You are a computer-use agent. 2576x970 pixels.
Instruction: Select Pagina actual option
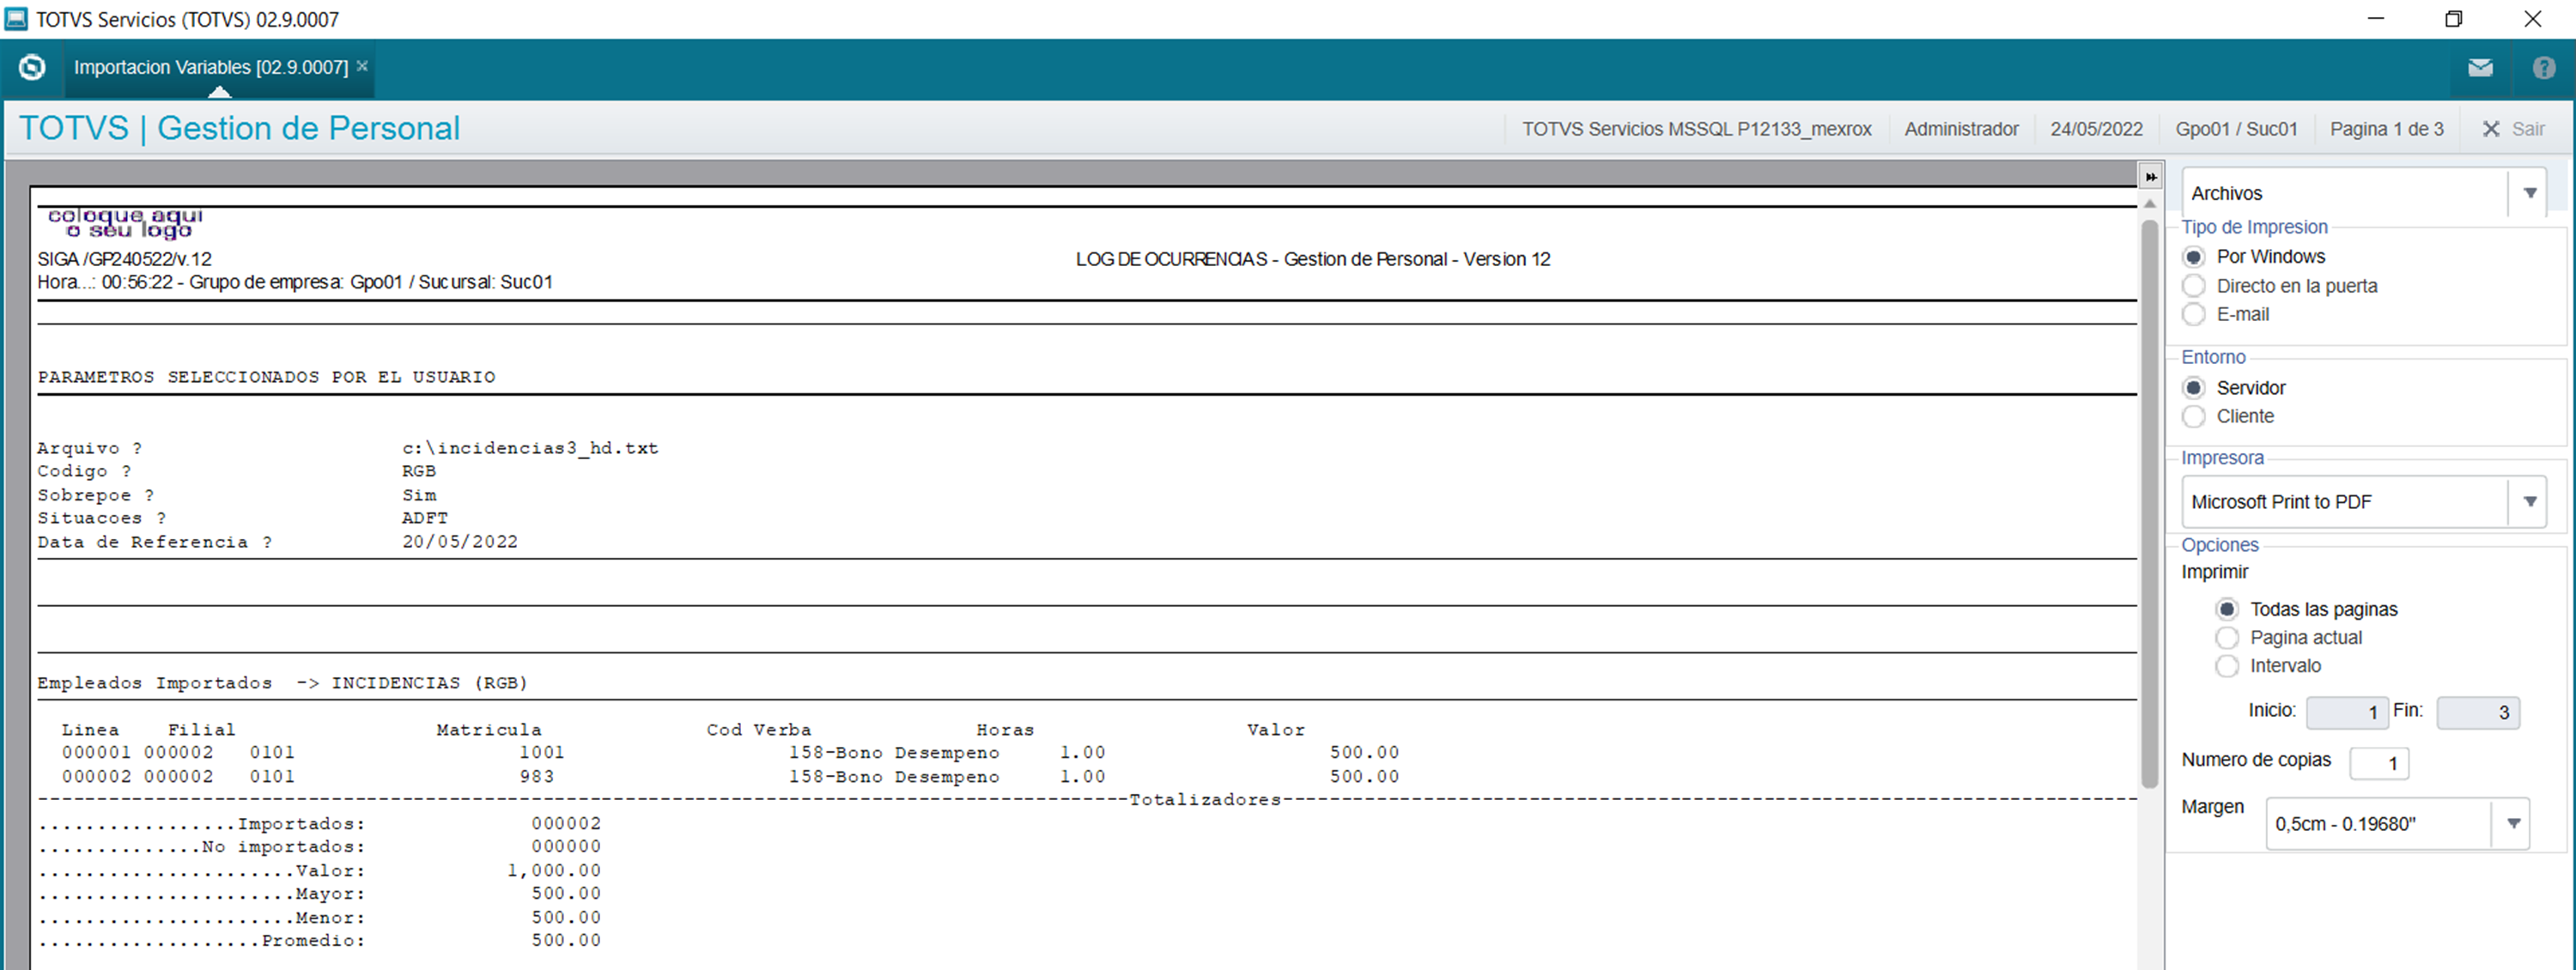click(x=2227, y=638)
